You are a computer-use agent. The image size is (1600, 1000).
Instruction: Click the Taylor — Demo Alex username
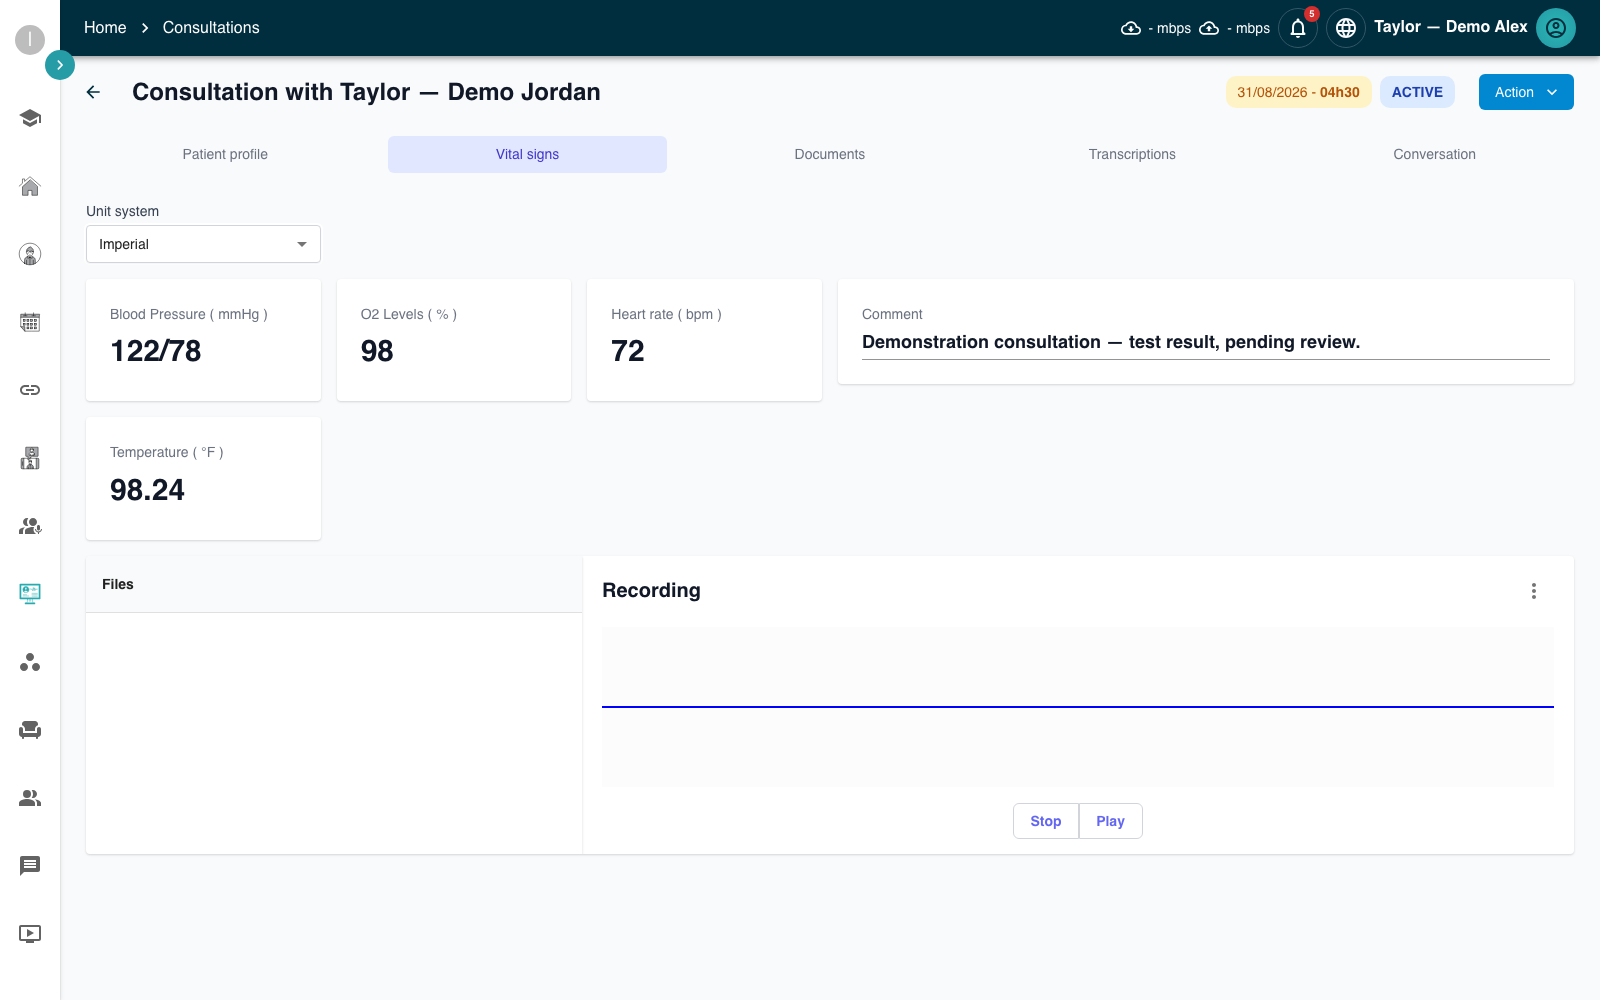(x=1450, y=27)
